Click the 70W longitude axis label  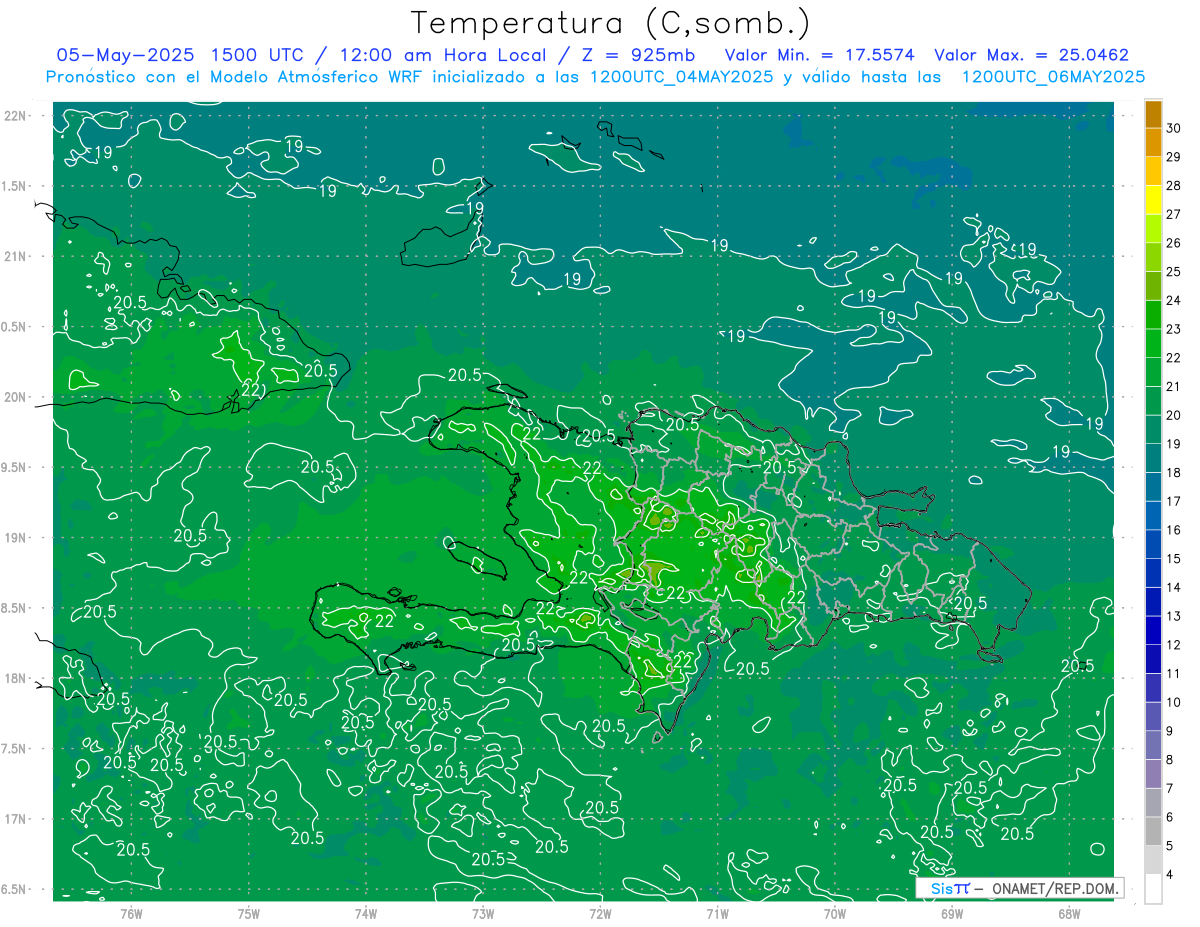(835, 913)
